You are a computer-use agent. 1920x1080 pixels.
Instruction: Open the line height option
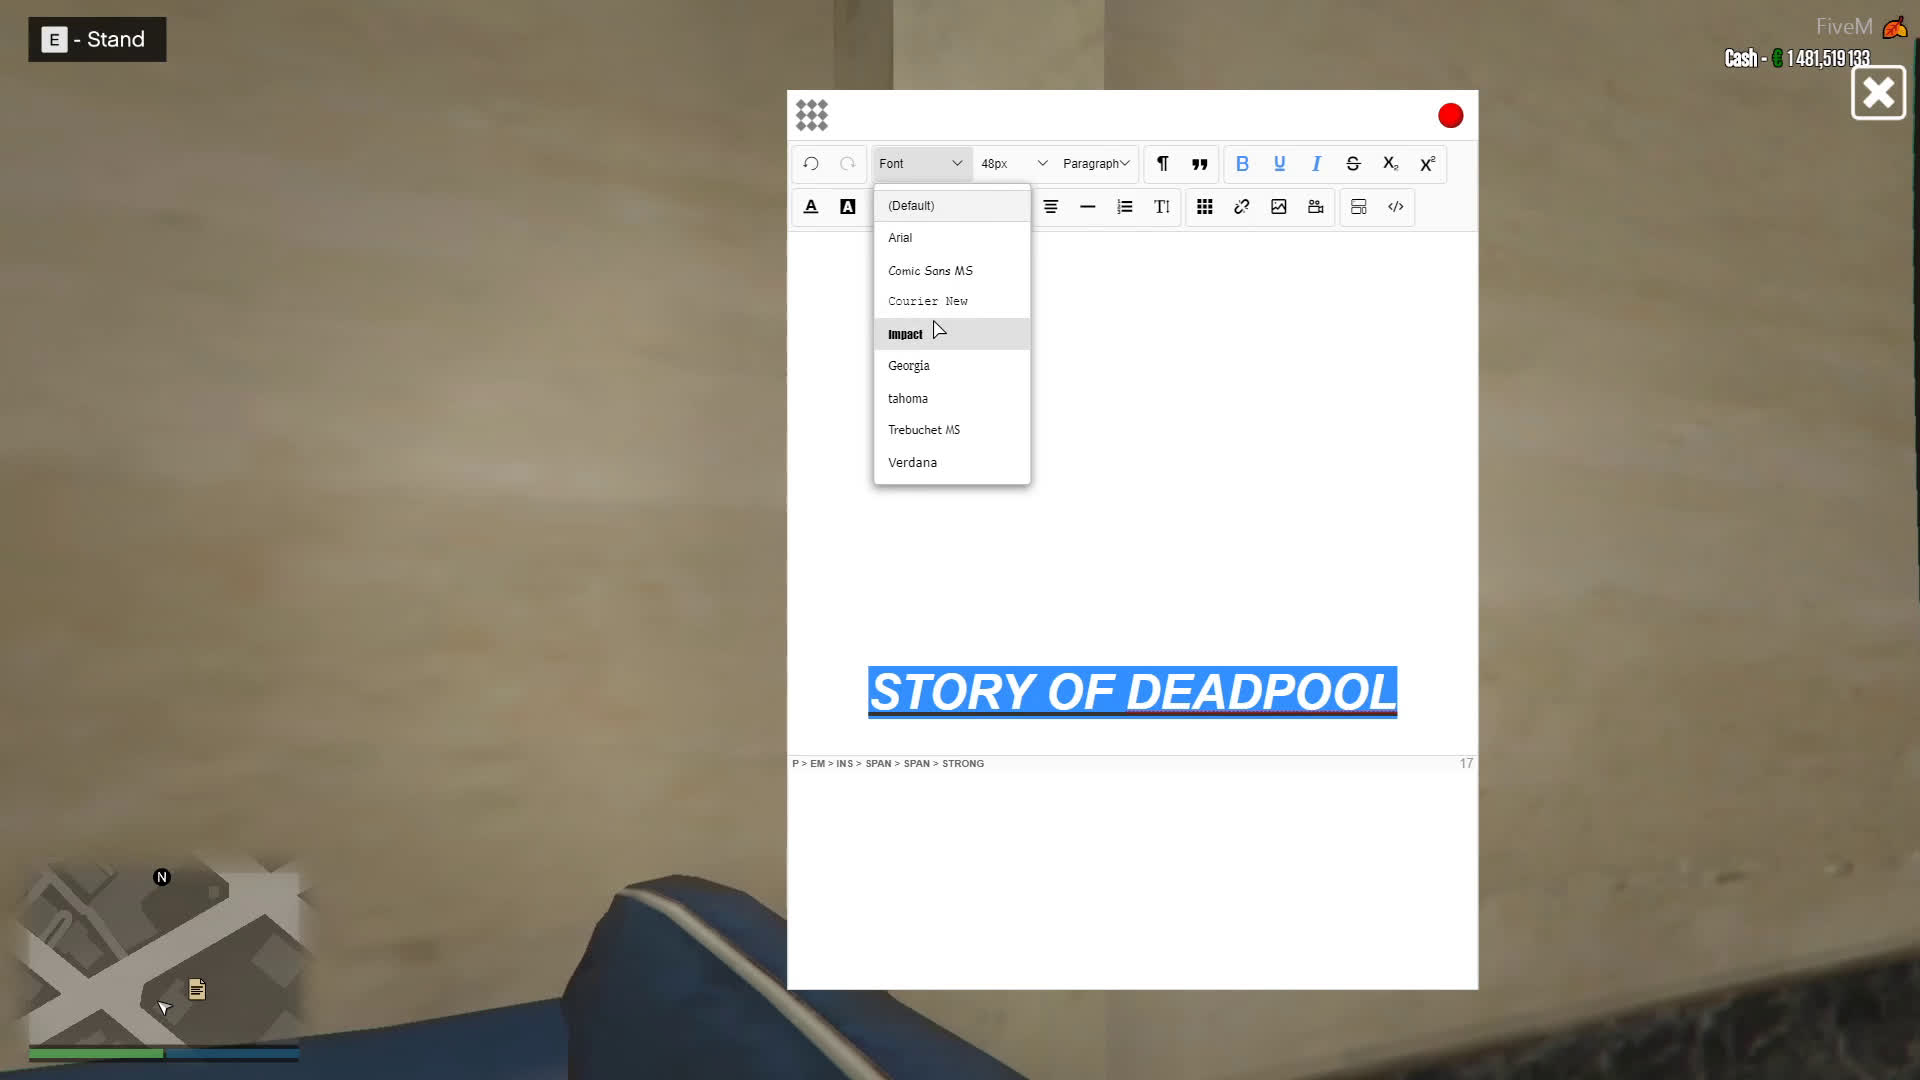click(x=1162, y=207)
